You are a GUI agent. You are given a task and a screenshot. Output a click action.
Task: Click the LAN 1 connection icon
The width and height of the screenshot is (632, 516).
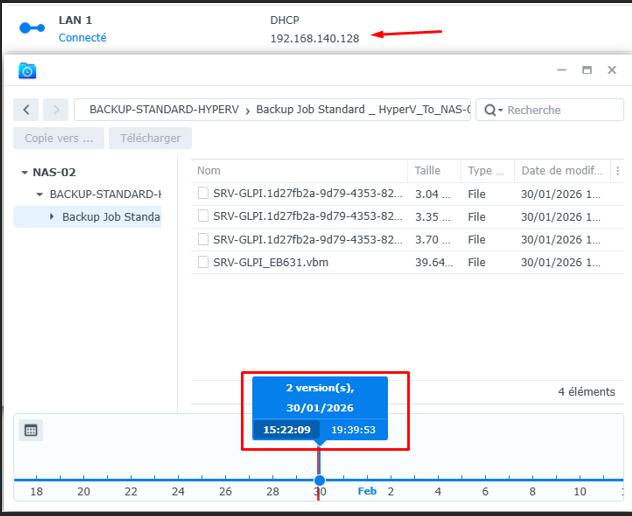[x=32, y=28]
